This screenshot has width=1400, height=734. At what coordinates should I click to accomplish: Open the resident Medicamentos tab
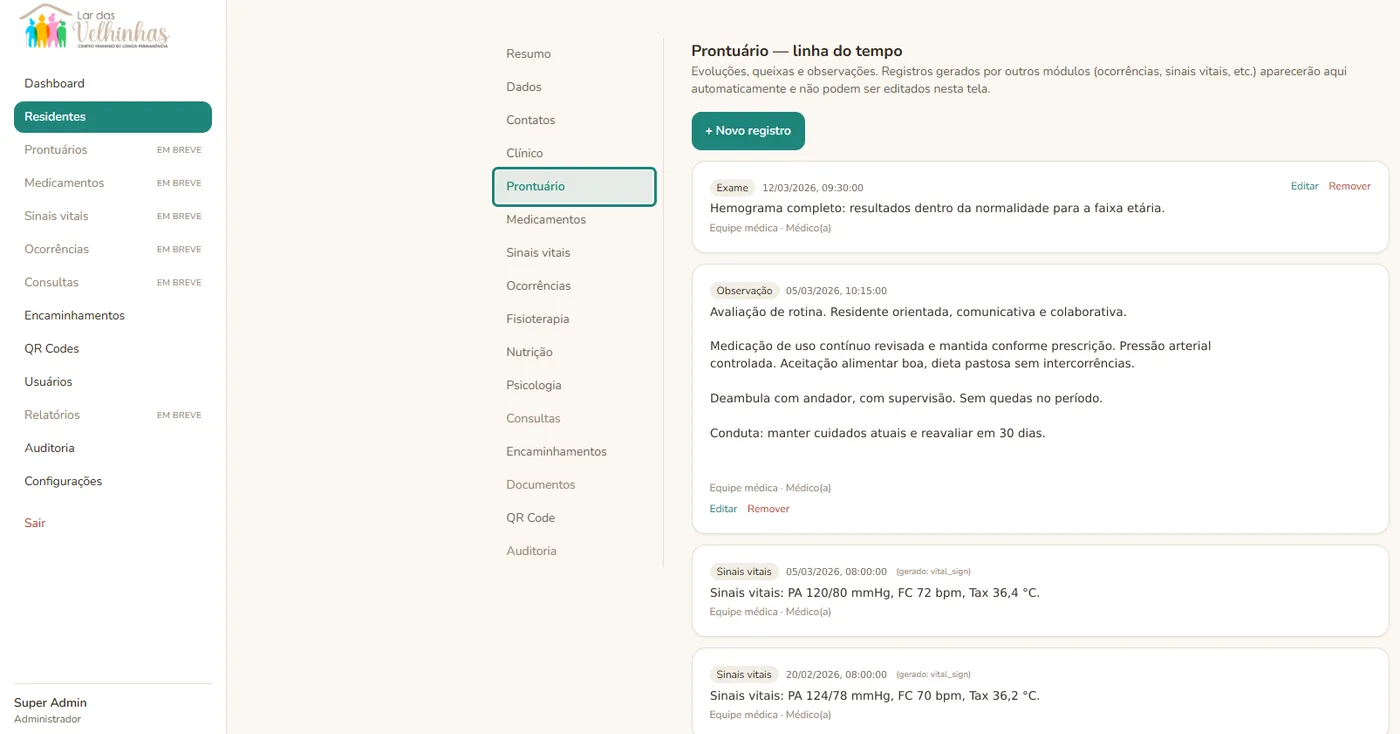pyautogui.click(x=574, y=220)
